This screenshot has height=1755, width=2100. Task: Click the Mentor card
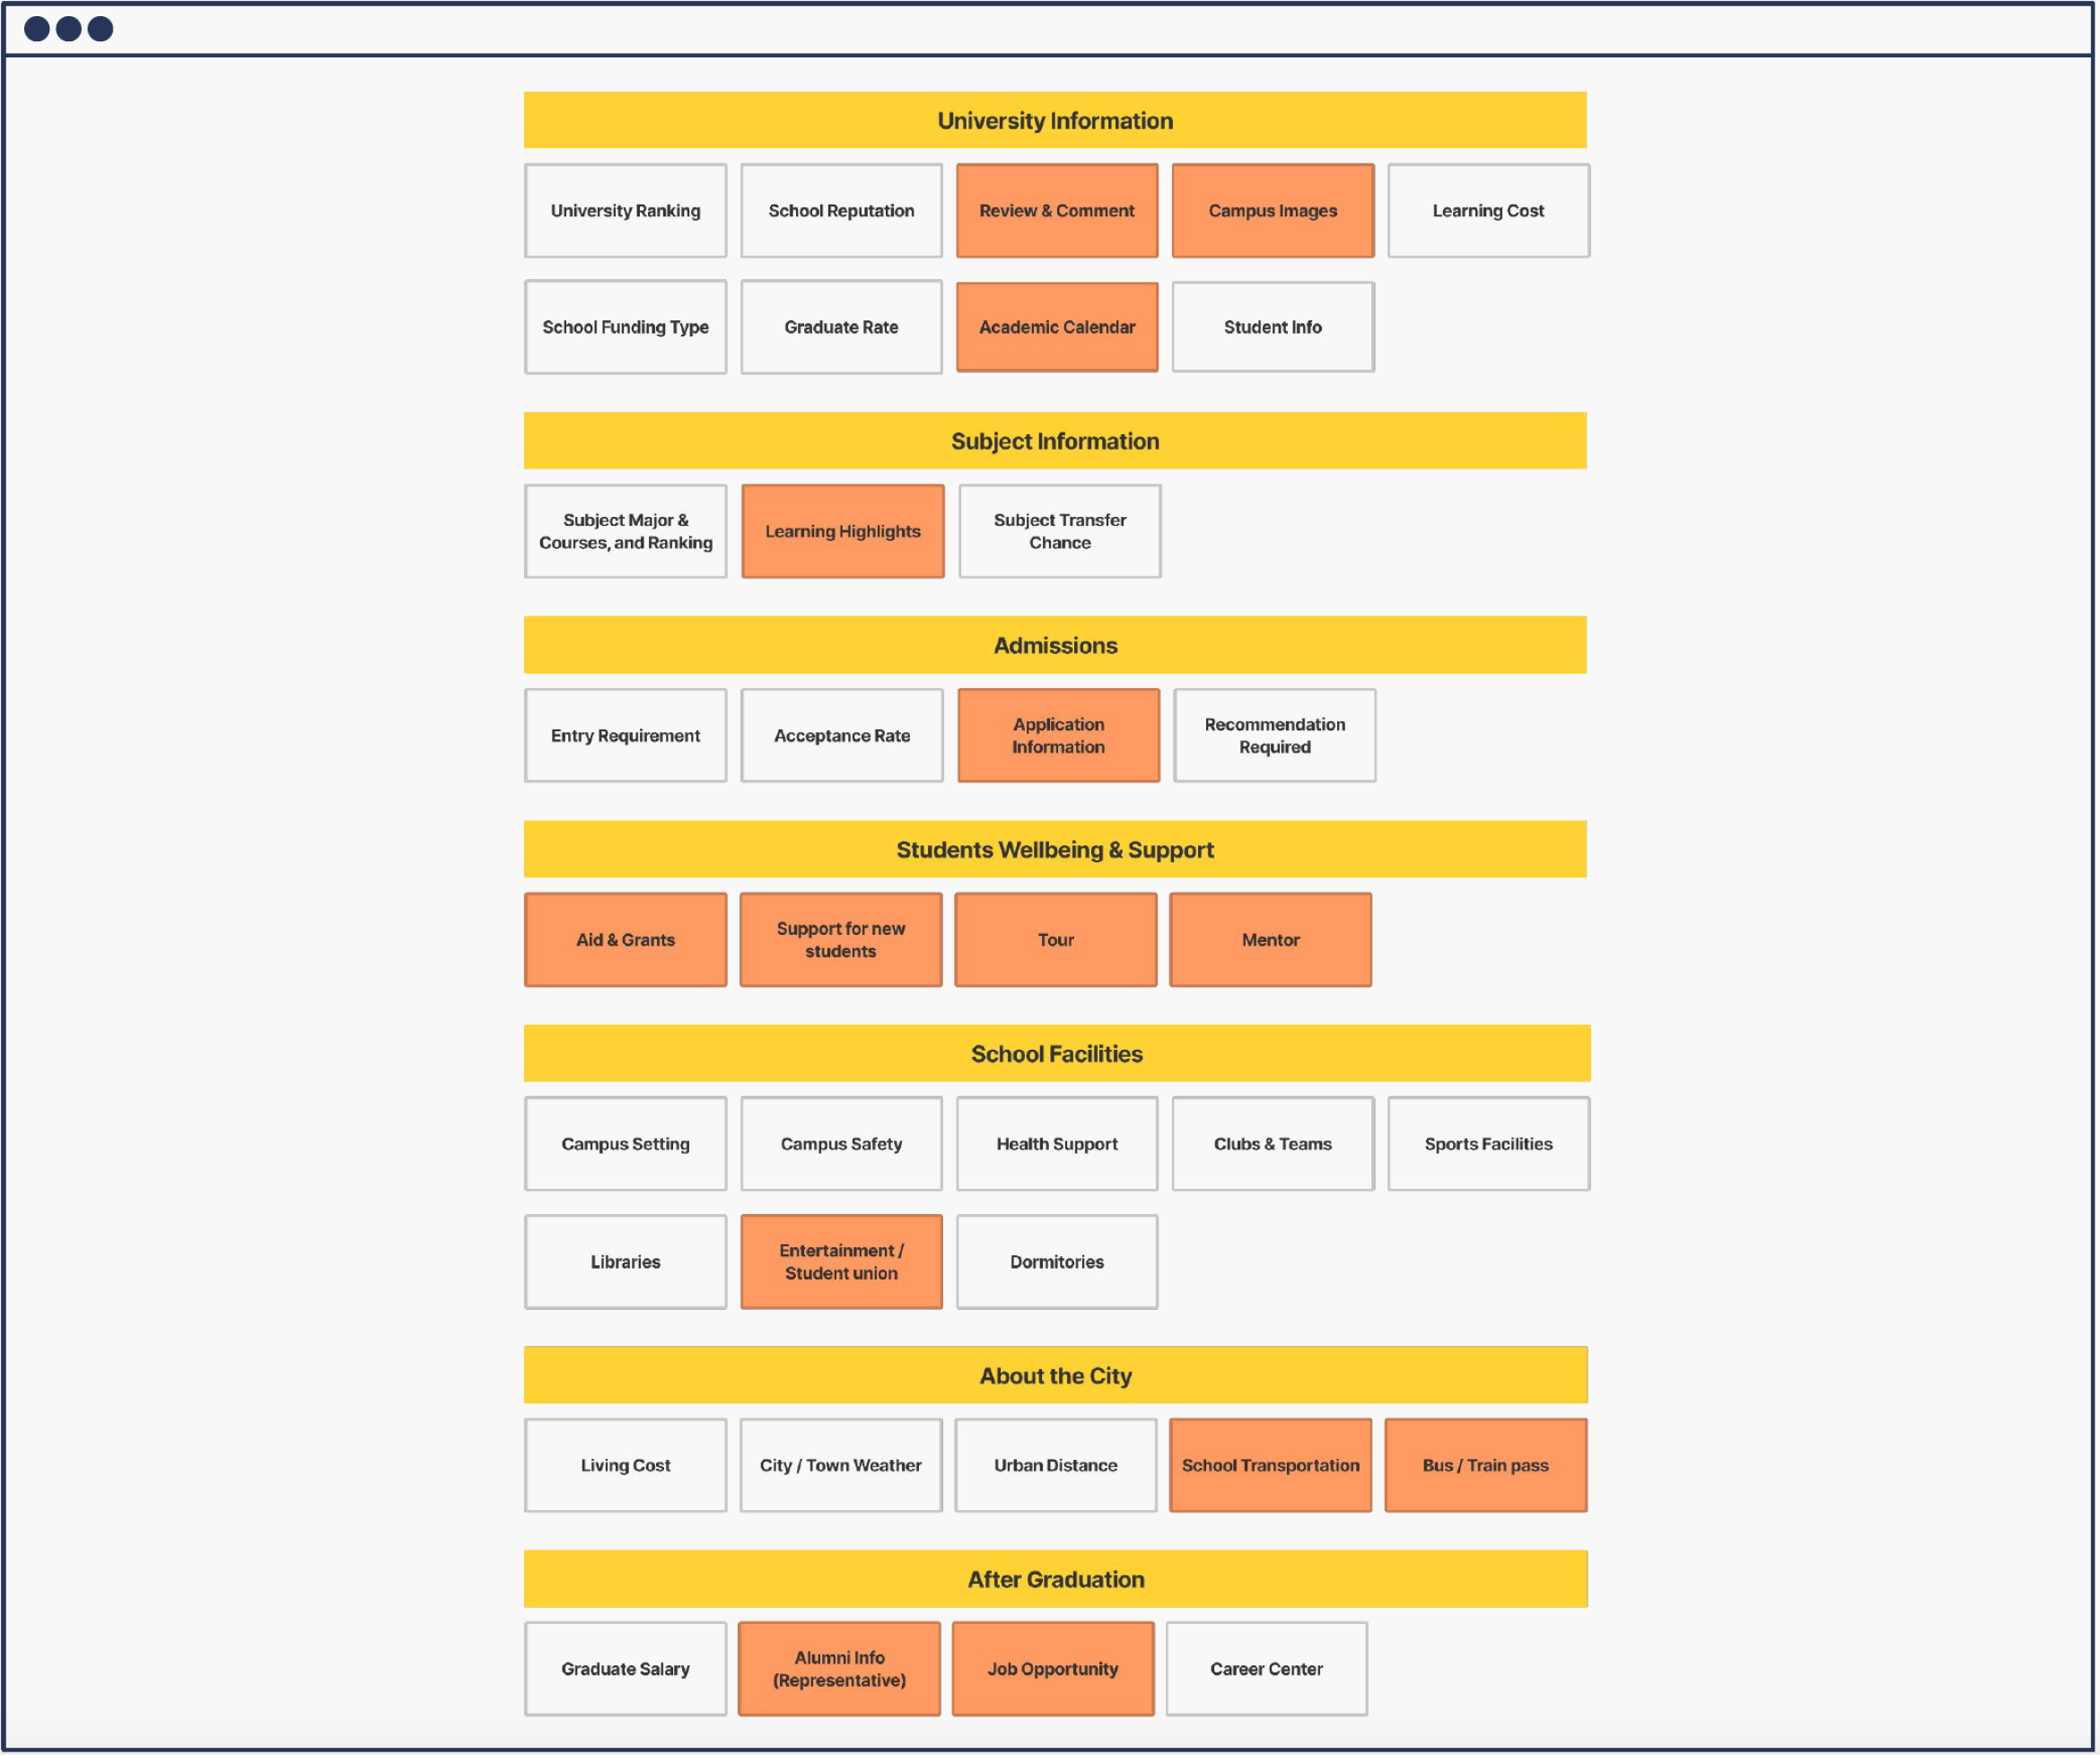[1271, 940]
